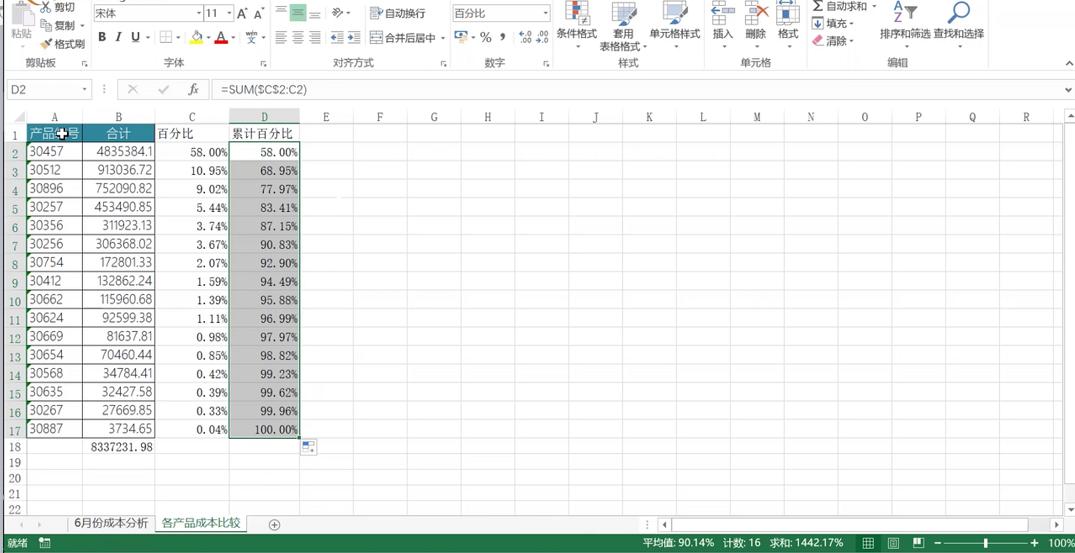
Task: Open the font name dropdown (宋体)
Action: tap(198, 14)
